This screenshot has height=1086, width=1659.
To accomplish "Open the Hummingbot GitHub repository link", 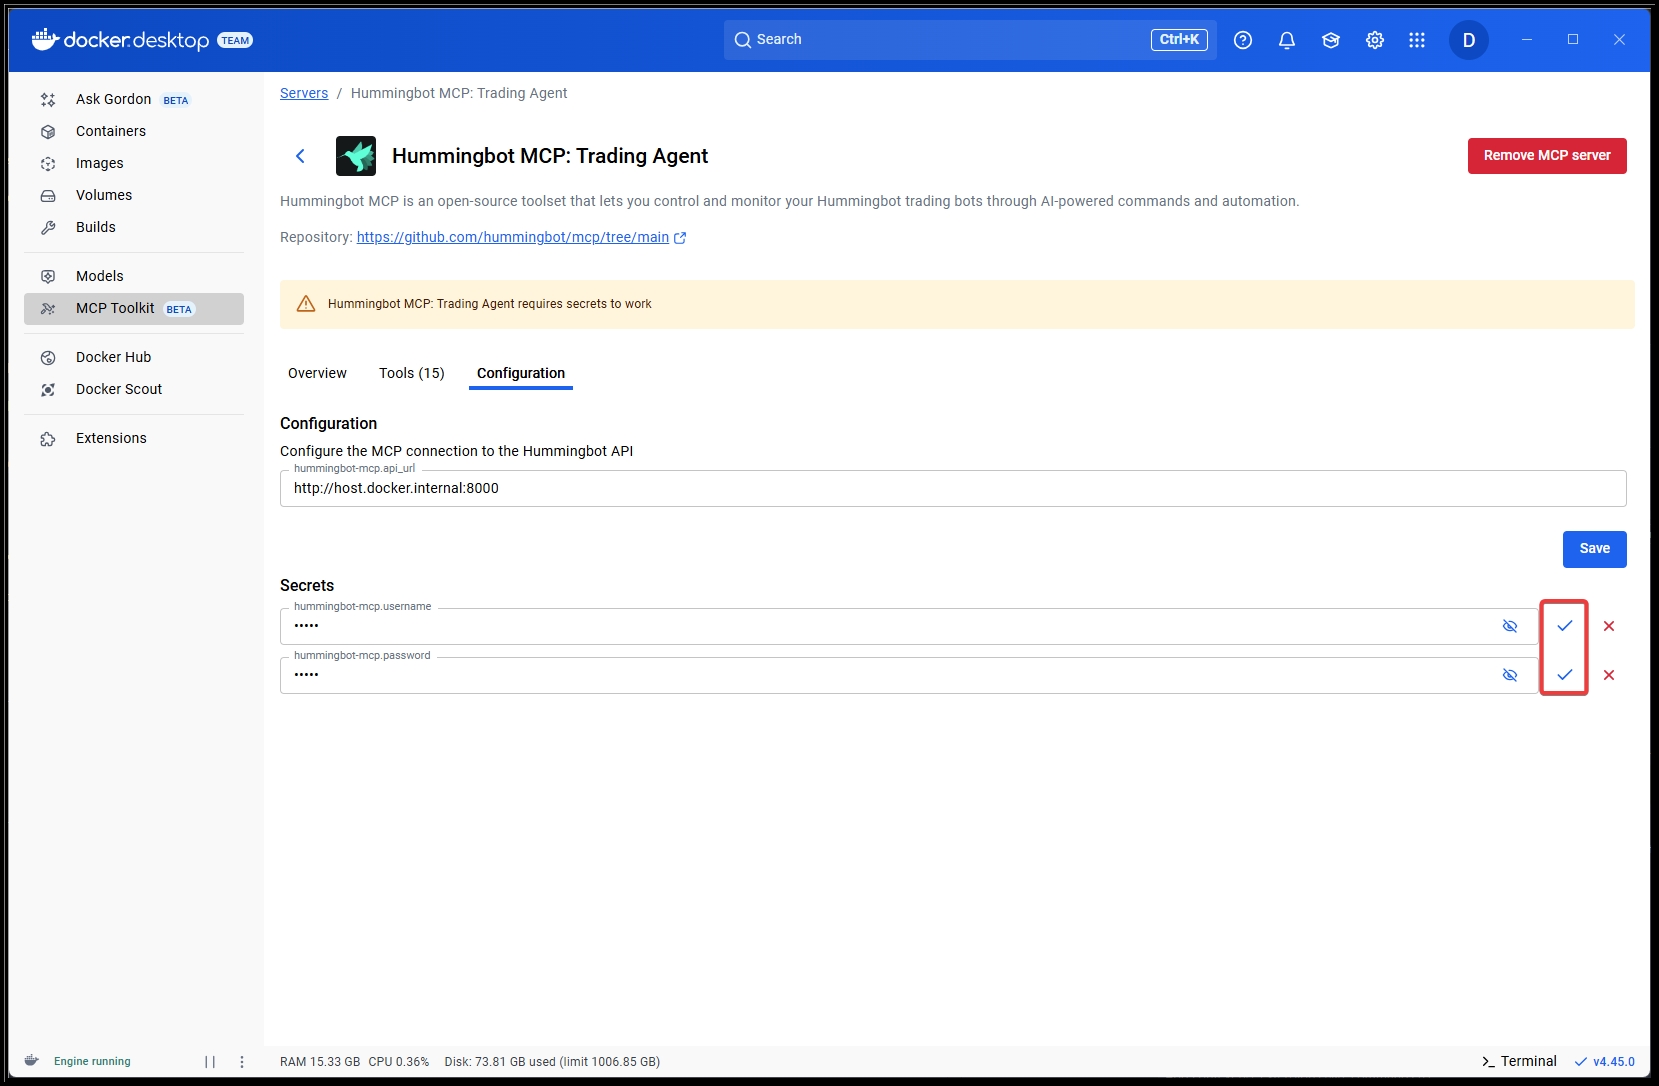I will [512, 237].
